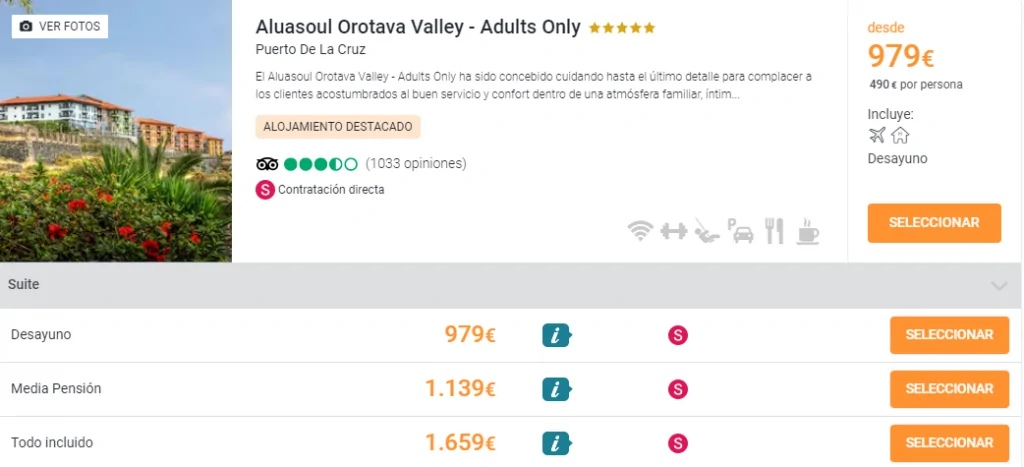Click the airplane flight included icon
Screen dimensions: 1024x467
[x=877, y=136]
